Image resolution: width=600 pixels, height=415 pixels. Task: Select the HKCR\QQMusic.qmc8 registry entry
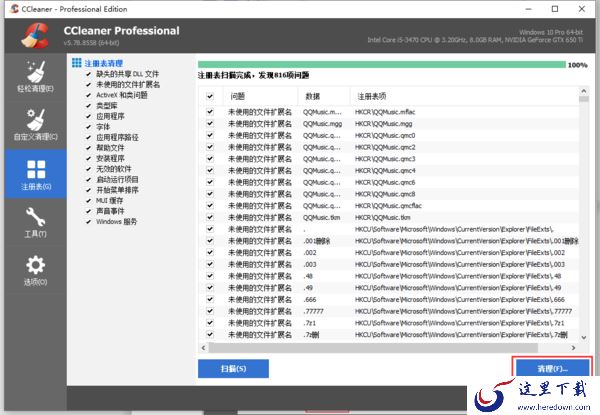coord(385,194)
